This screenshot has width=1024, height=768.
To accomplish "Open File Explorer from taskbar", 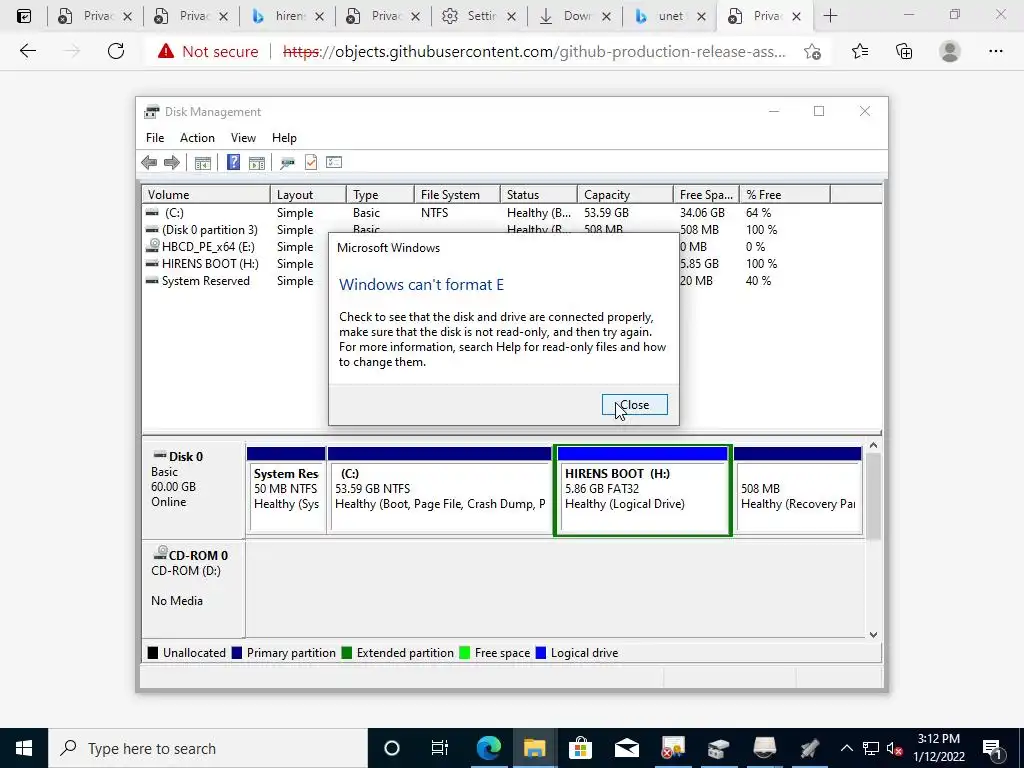I will click(534, 748).
